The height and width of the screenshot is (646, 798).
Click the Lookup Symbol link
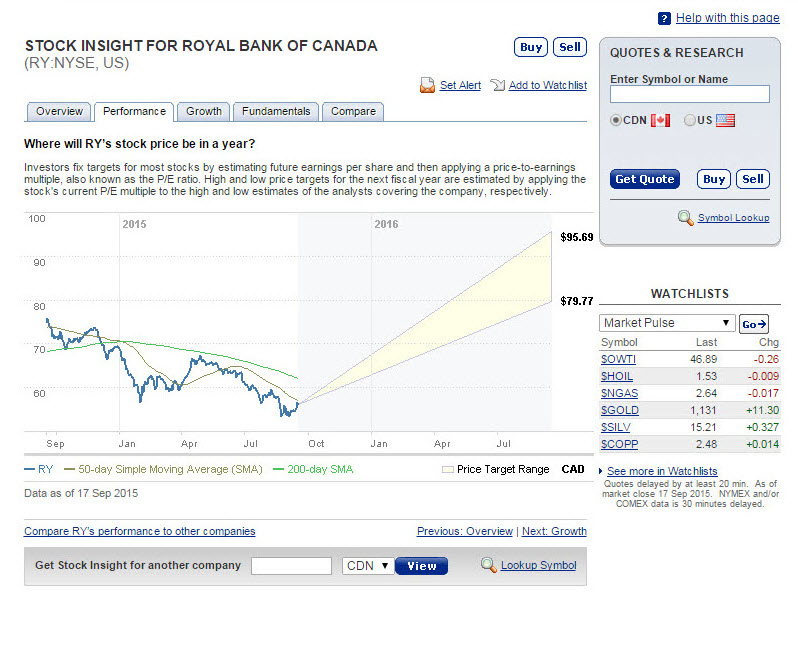pyautogui.click(x=538, y=566)
